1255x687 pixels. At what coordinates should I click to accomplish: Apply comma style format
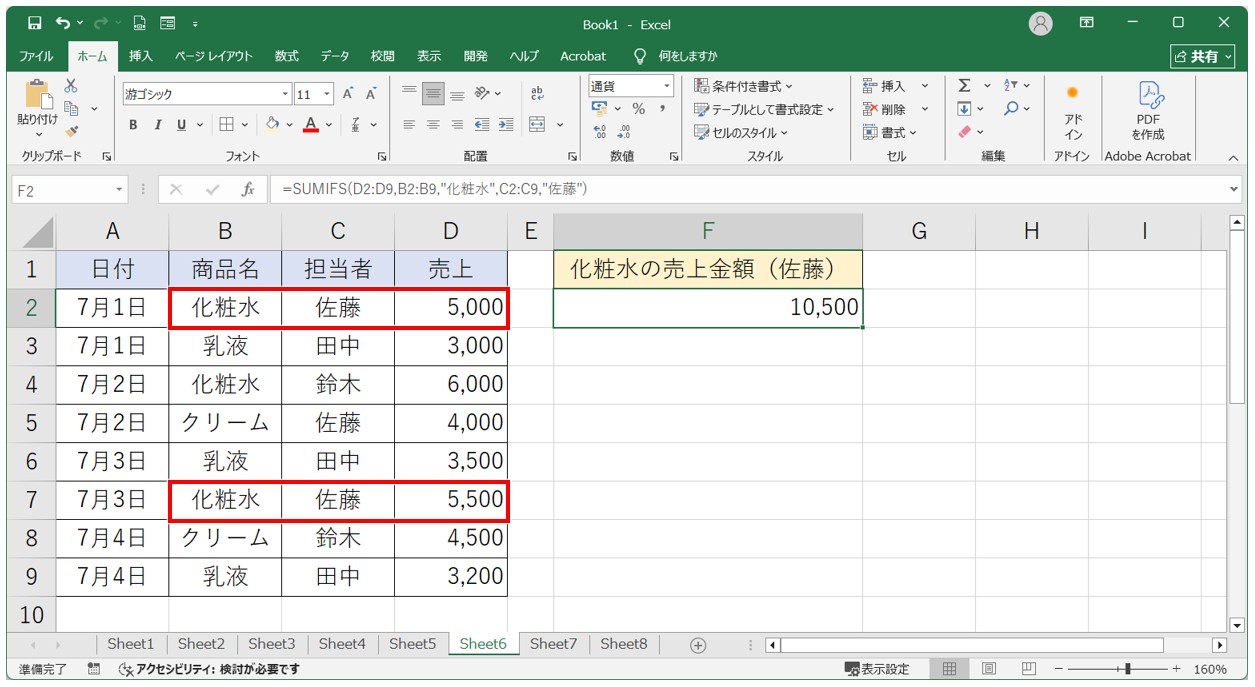point(662,108)
